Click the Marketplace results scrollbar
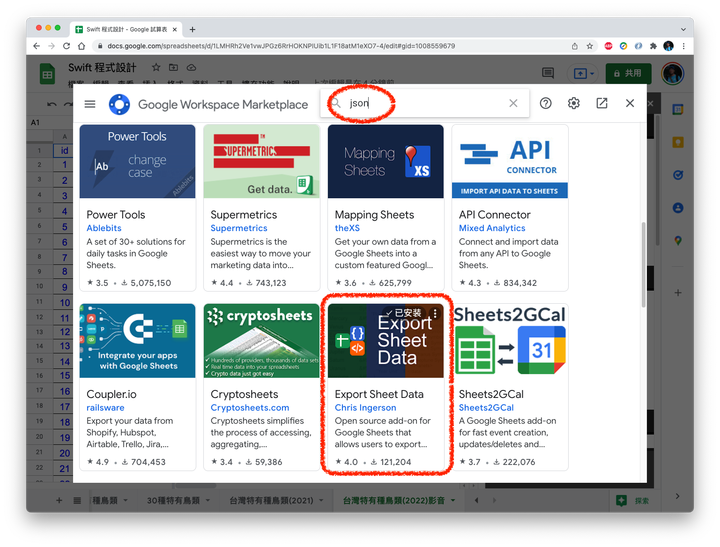The height and width of the screenshot is (547, 720). click(643, 264)
